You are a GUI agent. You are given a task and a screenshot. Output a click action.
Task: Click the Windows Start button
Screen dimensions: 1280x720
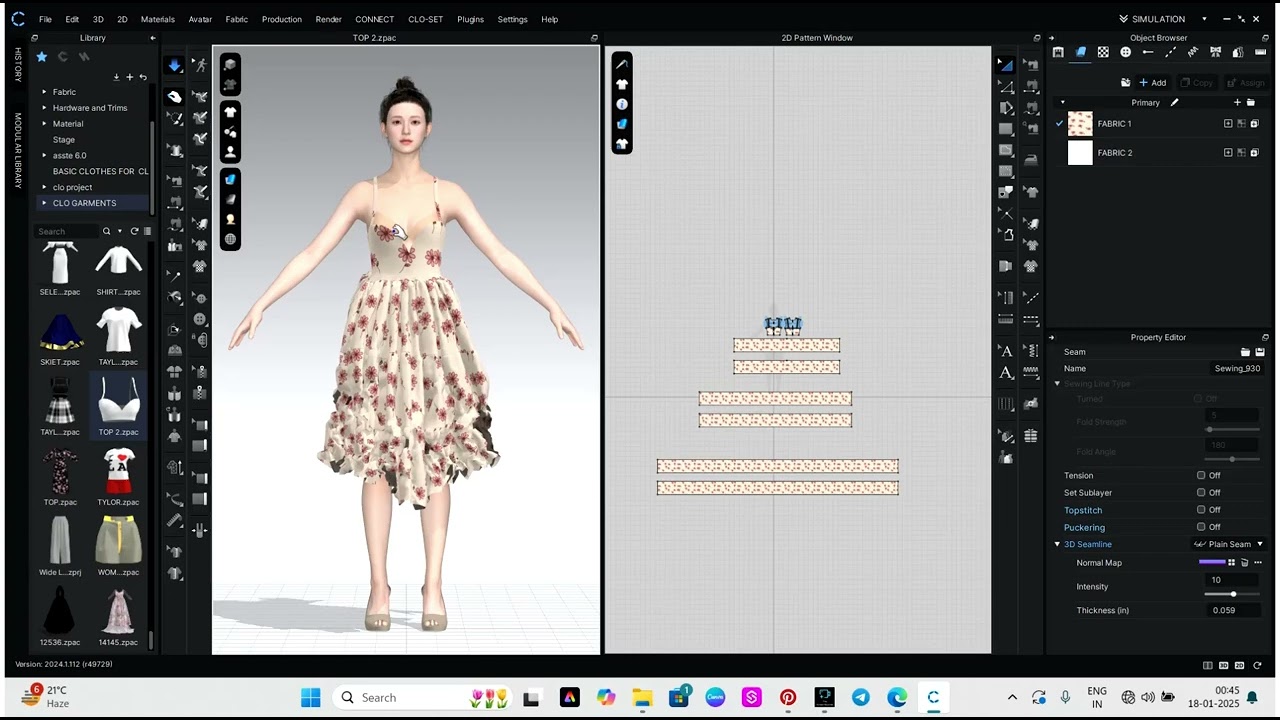click(310, 698)
